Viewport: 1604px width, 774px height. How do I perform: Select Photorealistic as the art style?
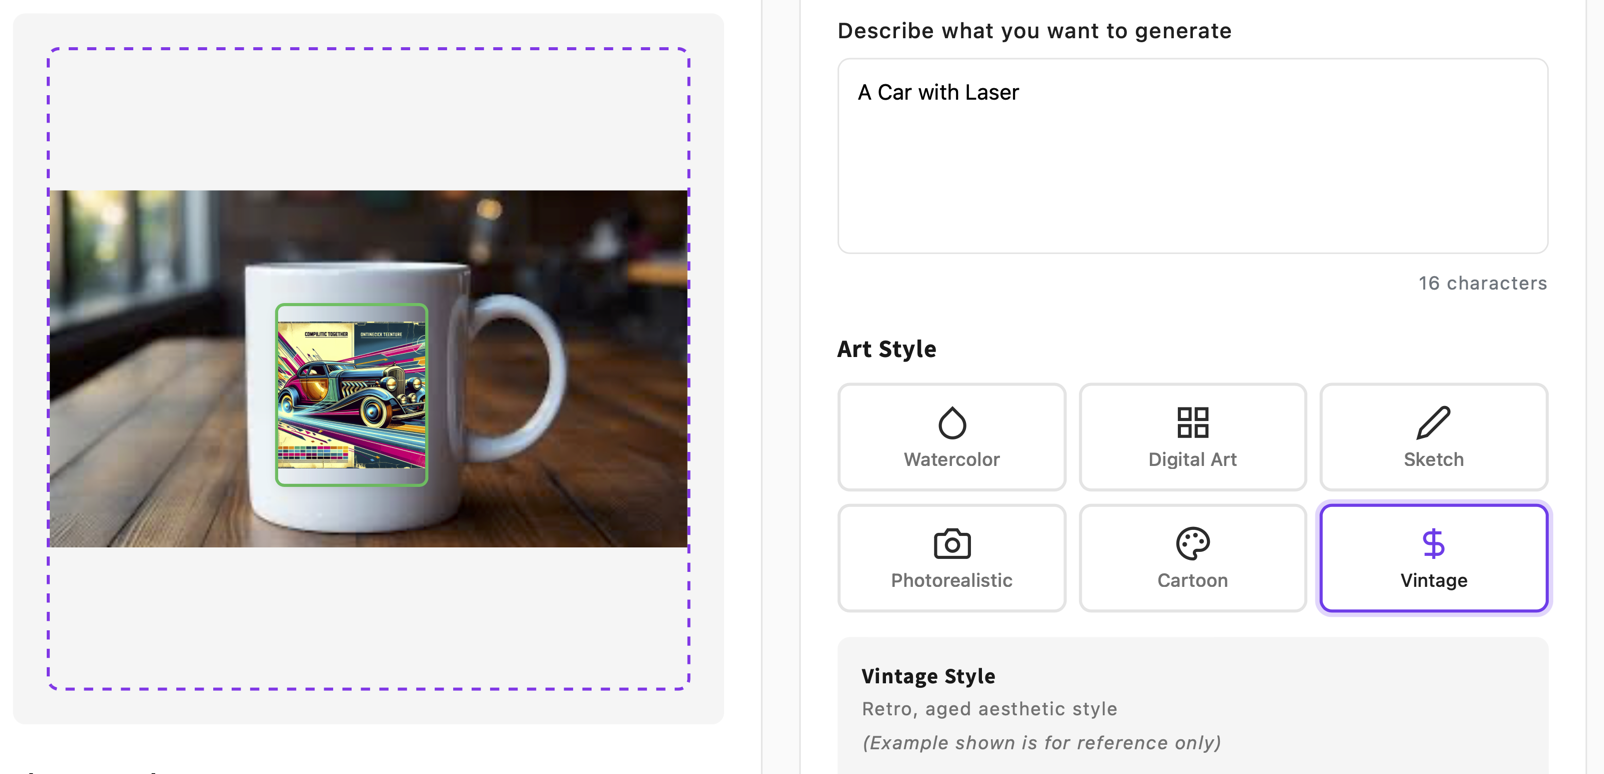951,558
